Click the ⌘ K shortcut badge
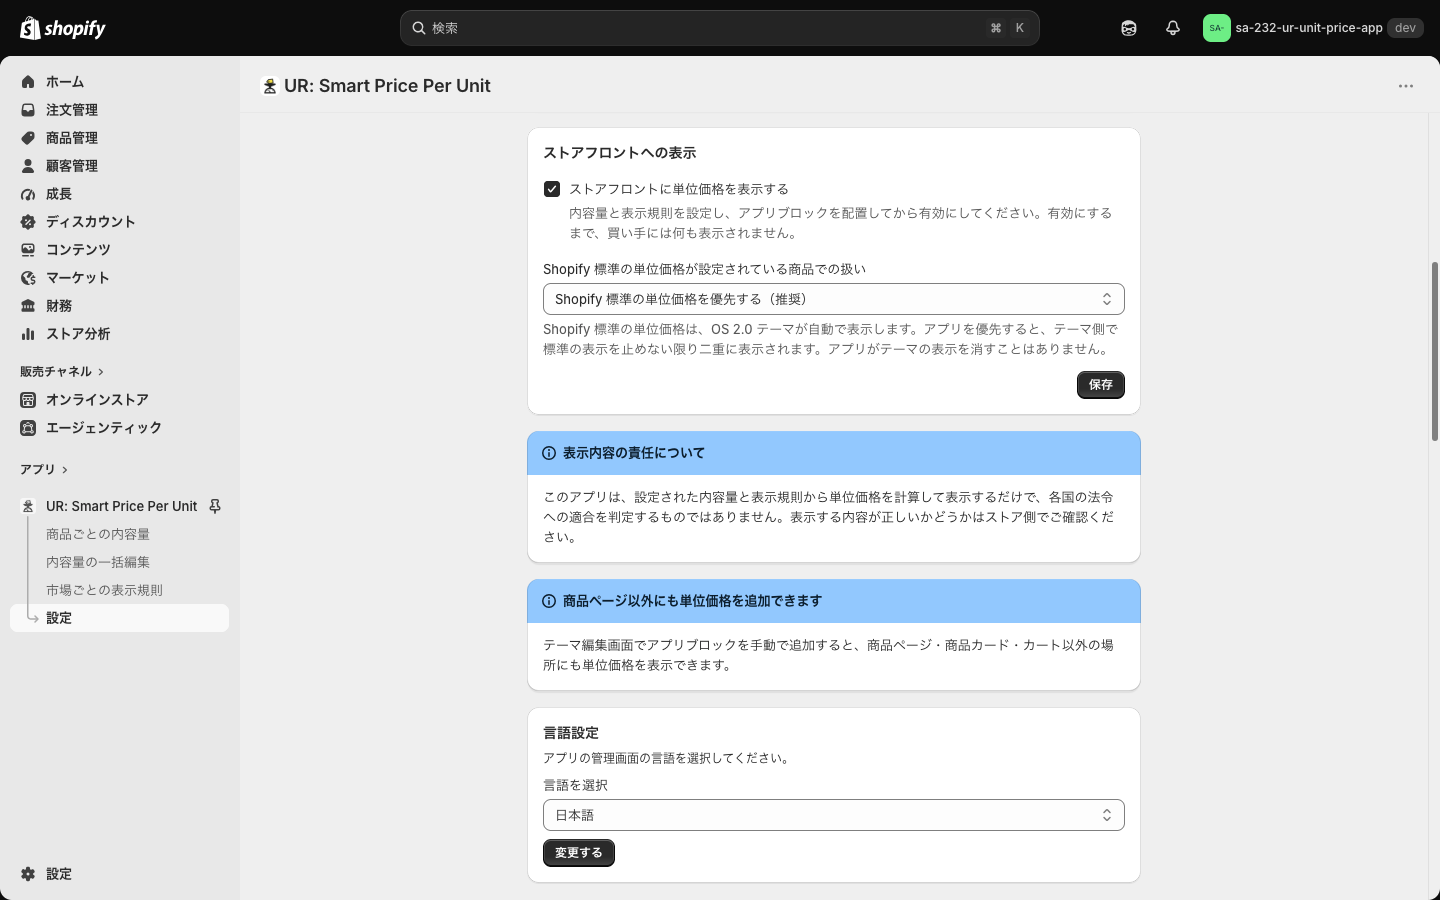Viewport: 1440px width, 900px height. point(1008,28)
